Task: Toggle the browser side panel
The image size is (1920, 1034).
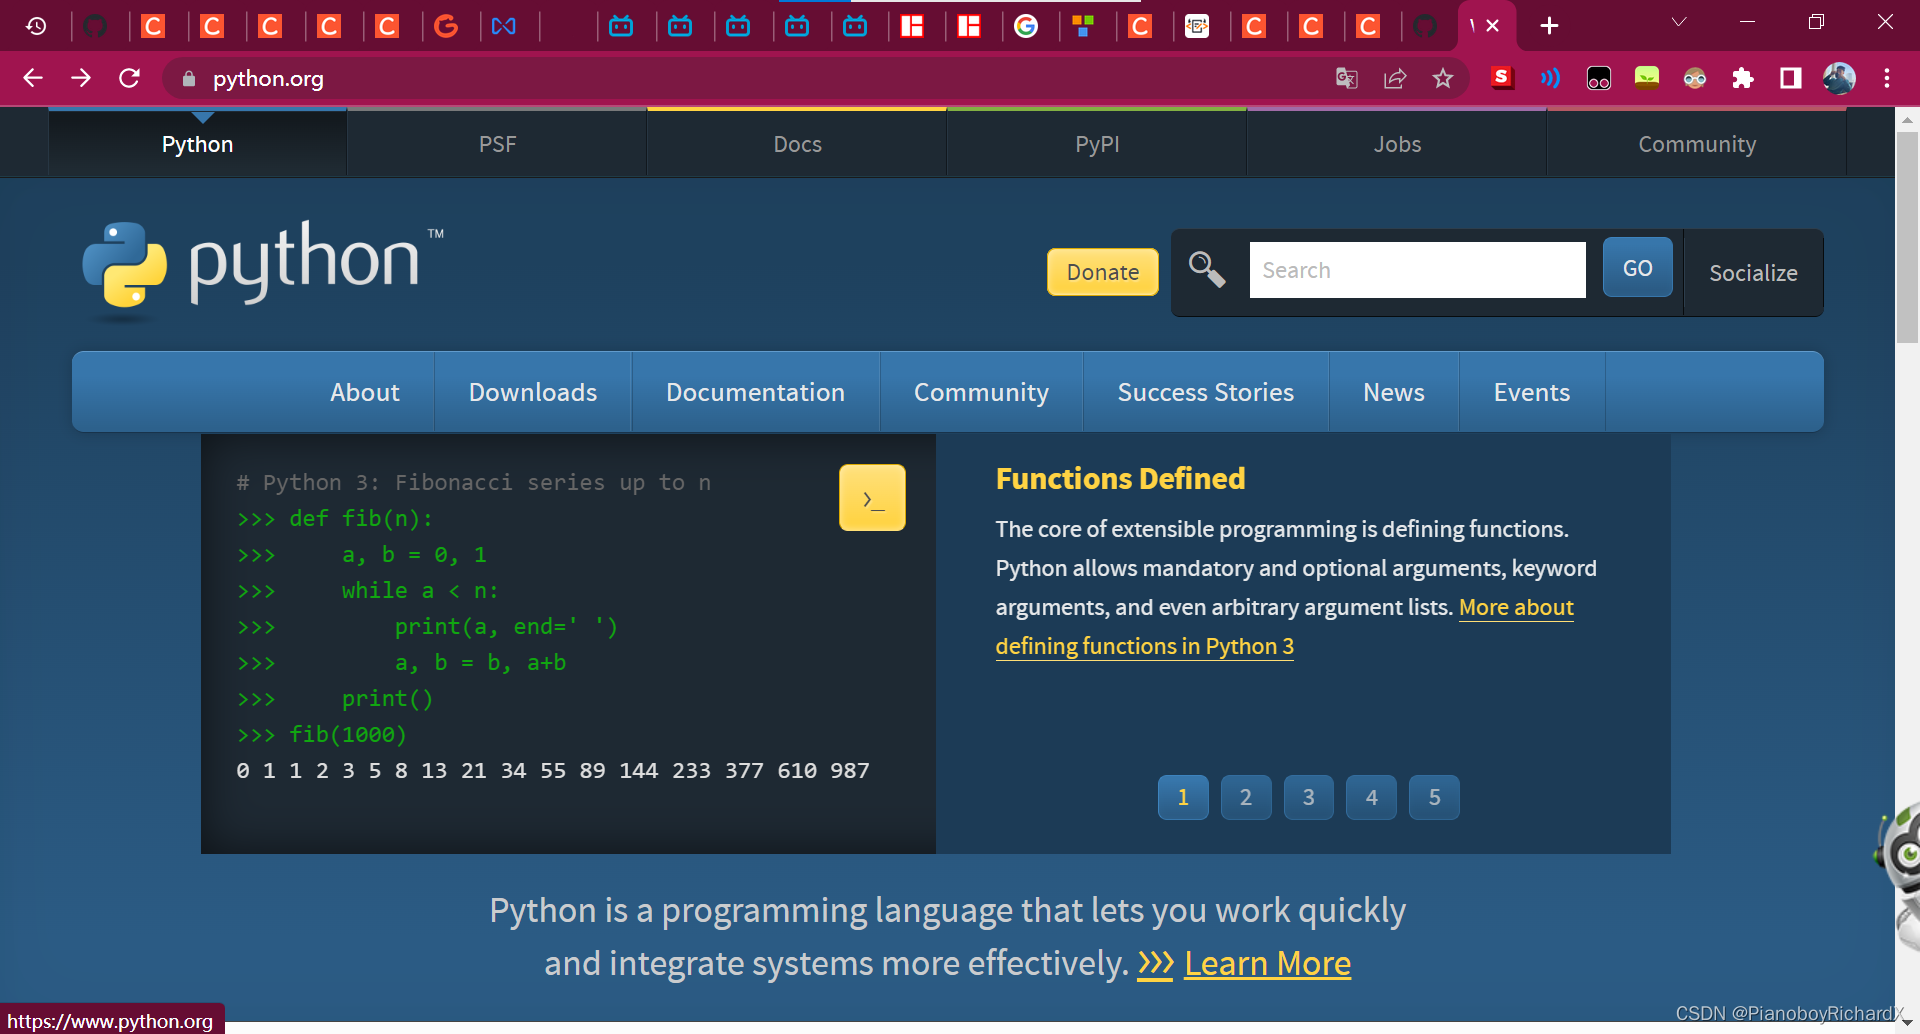Action: [1791, 78]
